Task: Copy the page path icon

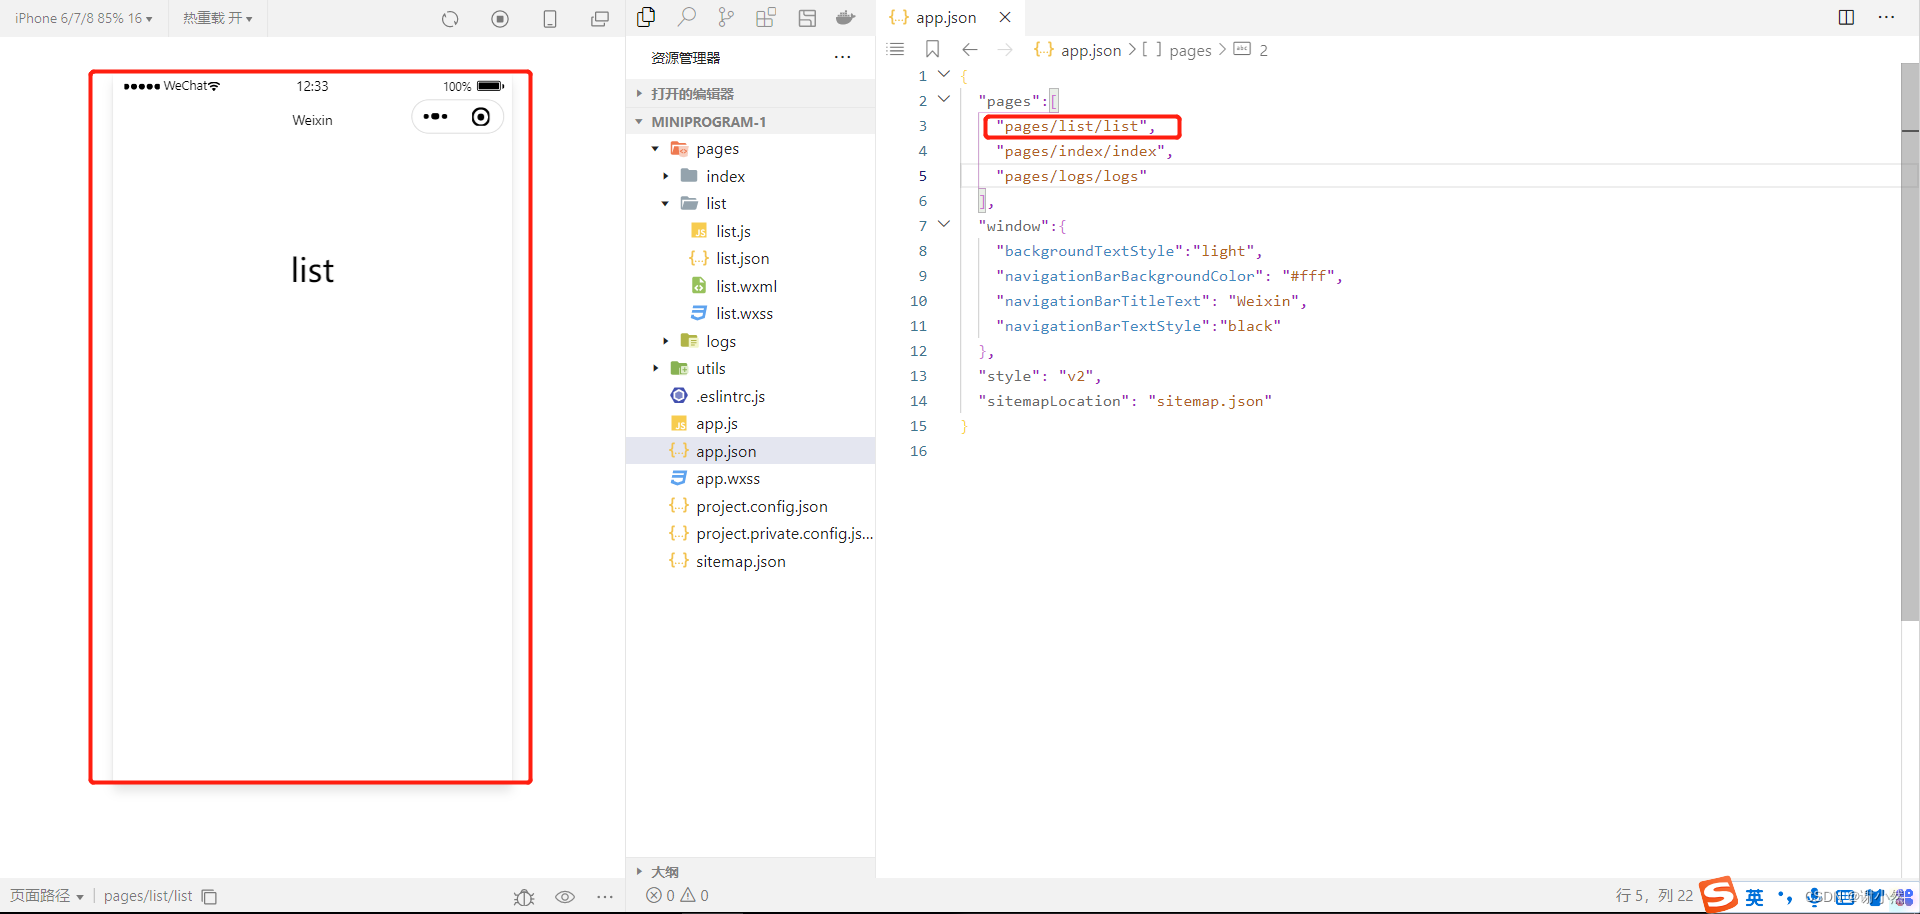Action: click(x=209, y=896)
